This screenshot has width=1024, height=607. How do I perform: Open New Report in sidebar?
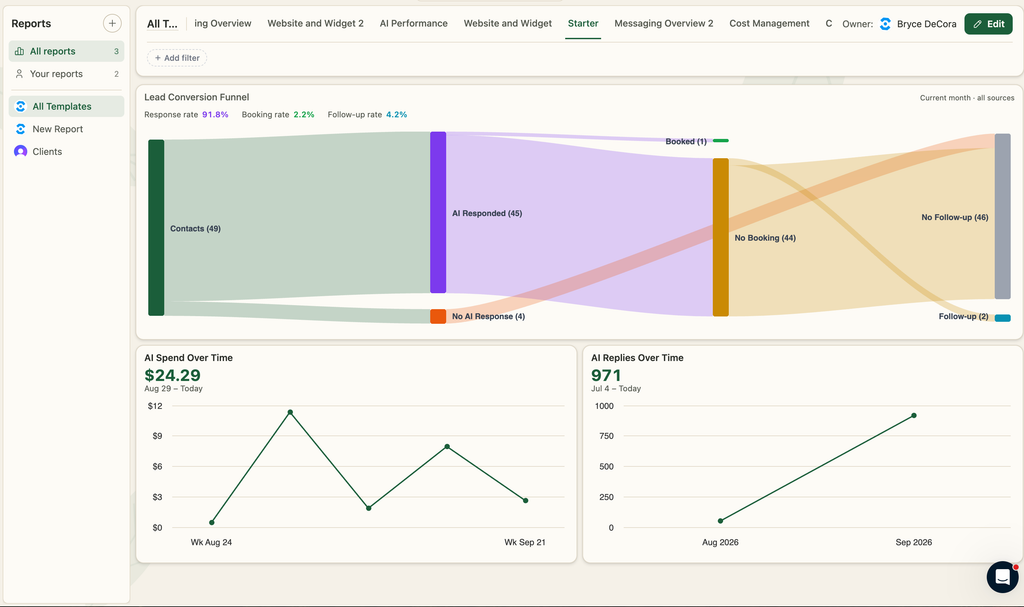[66, 129]
